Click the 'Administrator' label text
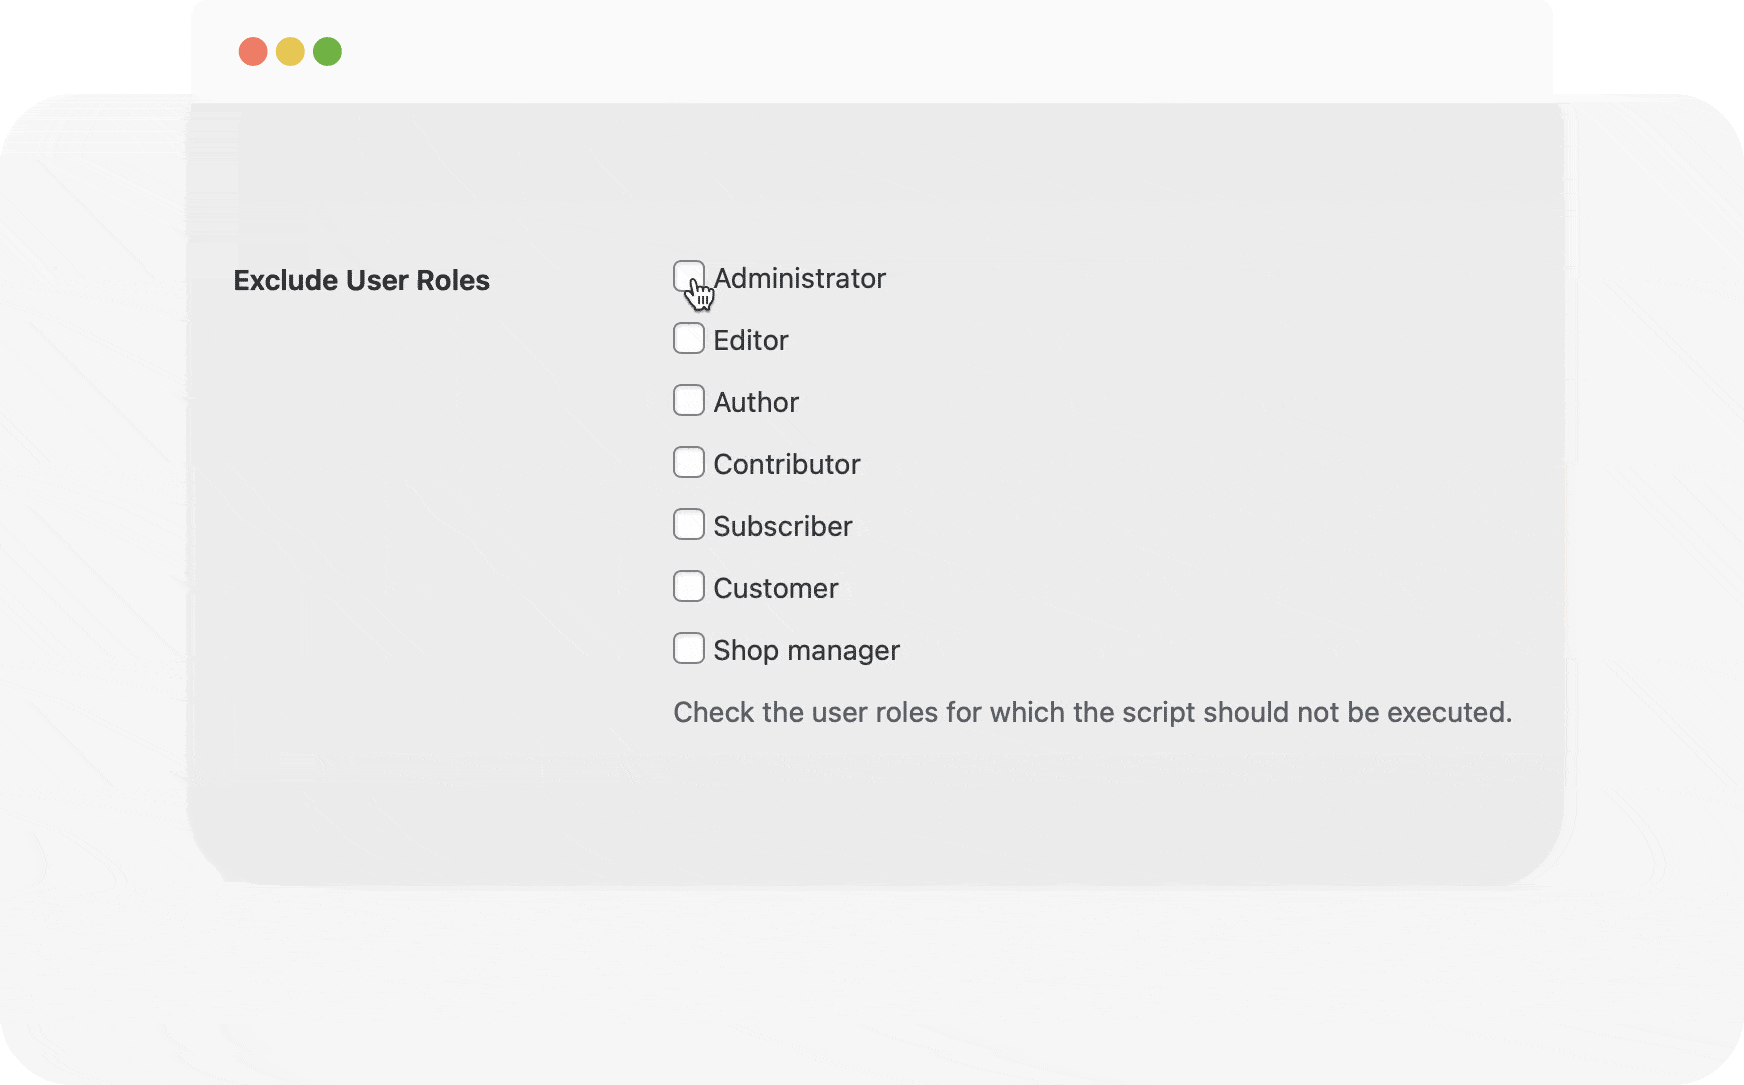Viewport: 1744px width, 1085px height. 800,278
